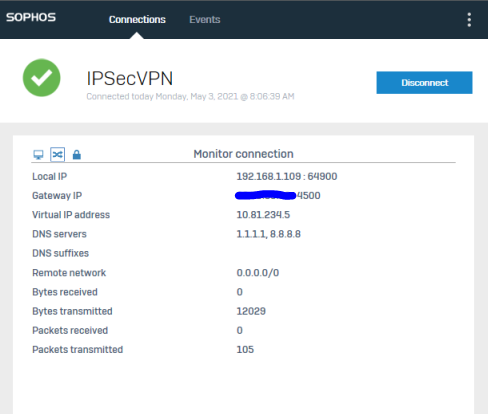Click the value 192.168.1.109 : 64900
Screen dimensions: 488x414
[x=287, y=176]
